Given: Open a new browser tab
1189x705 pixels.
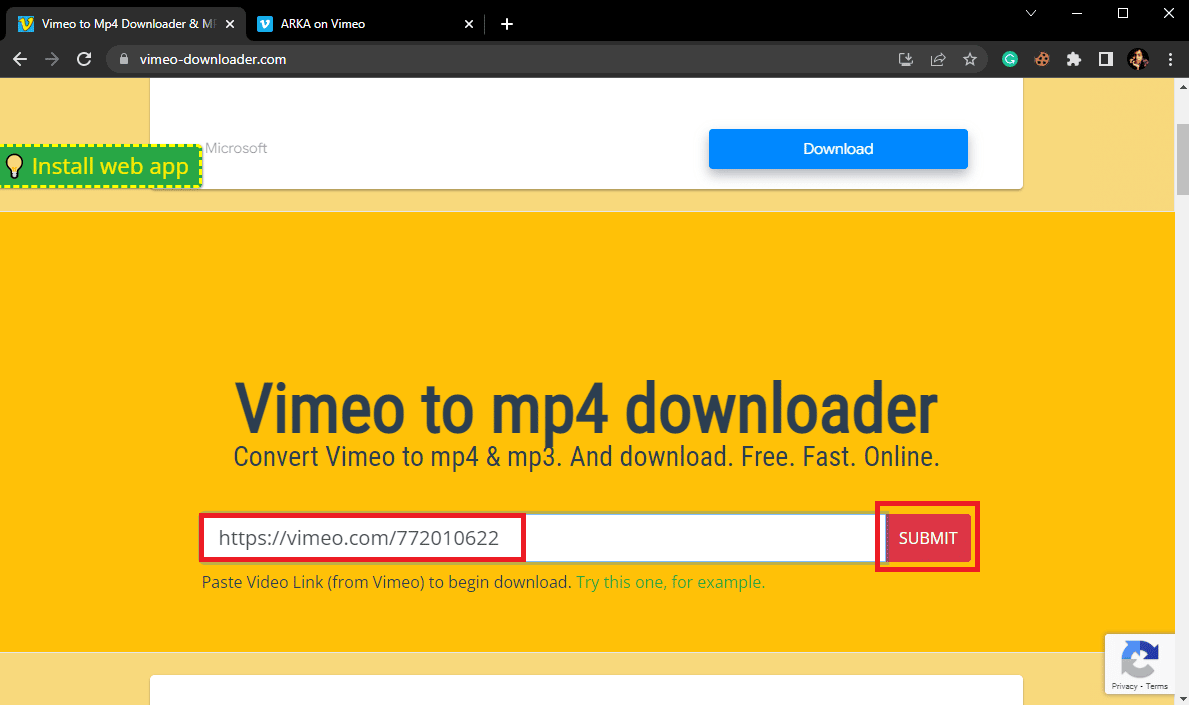Looking at the screenshot, I should pyautogui.click(x=507, y=24).
